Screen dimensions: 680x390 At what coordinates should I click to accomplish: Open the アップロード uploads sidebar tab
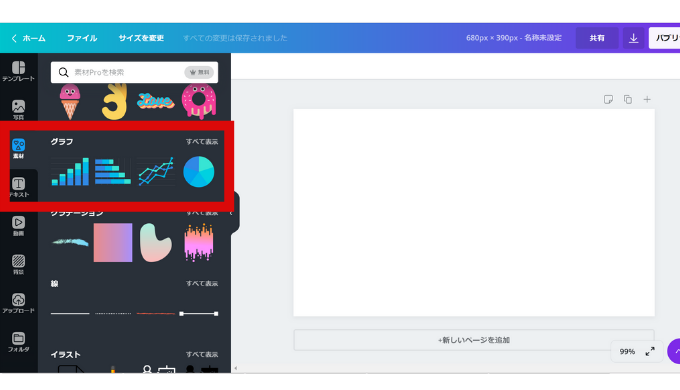[x=18, y=303]
